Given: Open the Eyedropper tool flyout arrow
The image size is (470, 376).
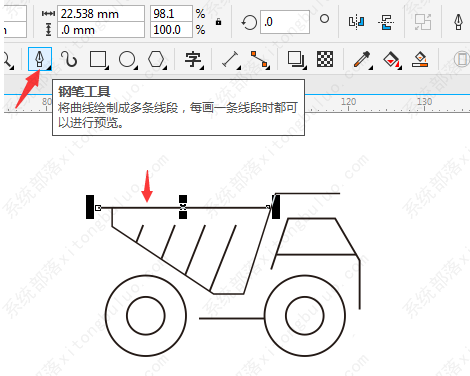Looking at the screenshot, I should 371,68.
